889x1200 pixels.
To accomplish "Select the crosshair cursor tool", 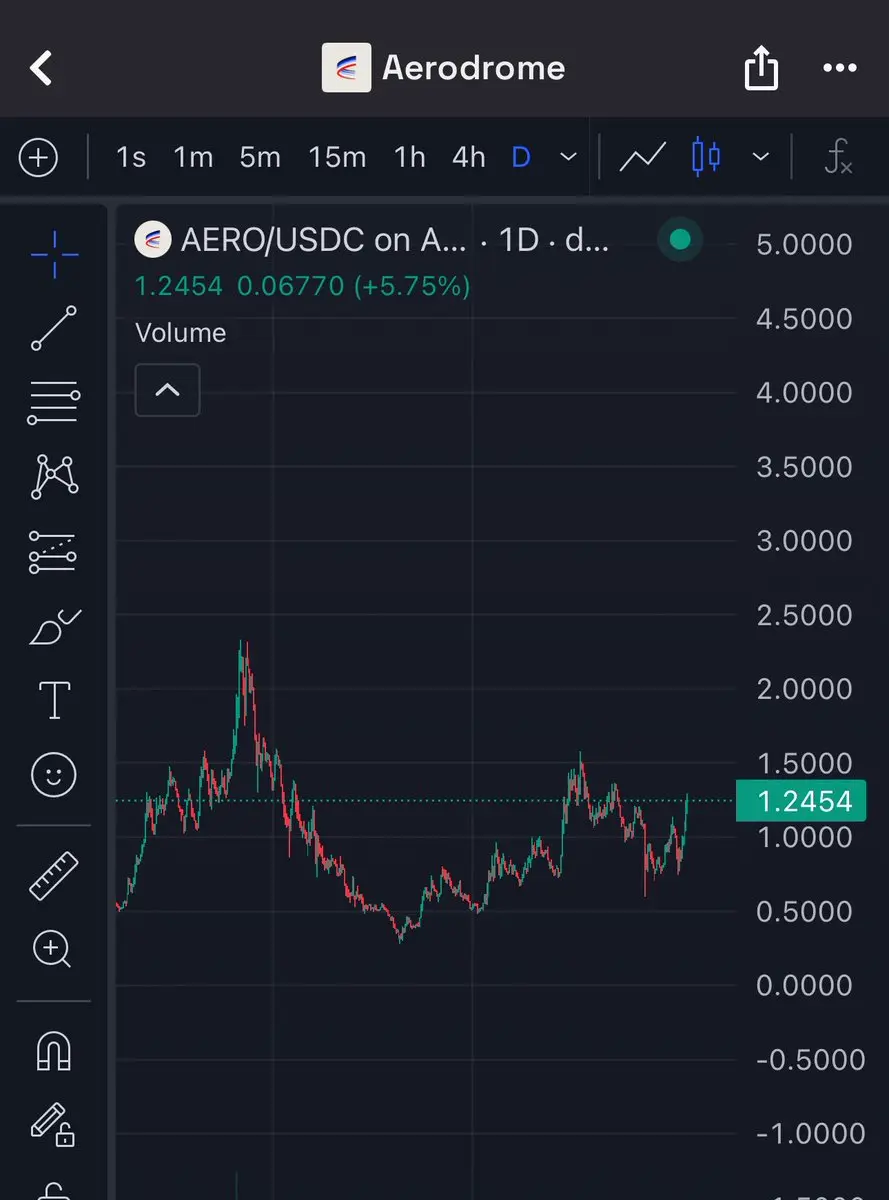I will click(x=54, y=254).
